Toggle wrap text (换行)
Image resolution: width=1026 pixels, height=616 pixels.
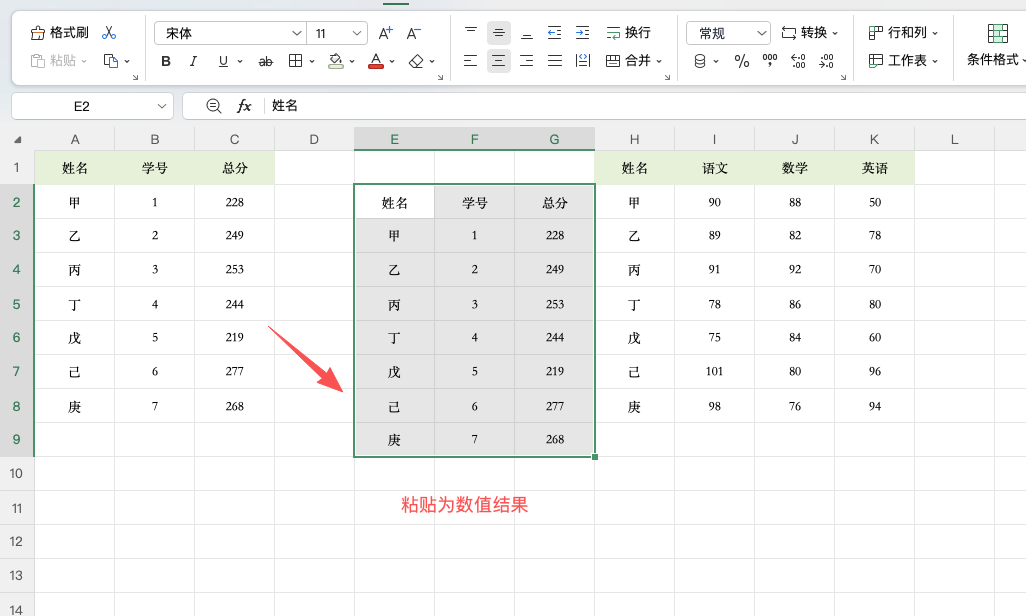628,32
